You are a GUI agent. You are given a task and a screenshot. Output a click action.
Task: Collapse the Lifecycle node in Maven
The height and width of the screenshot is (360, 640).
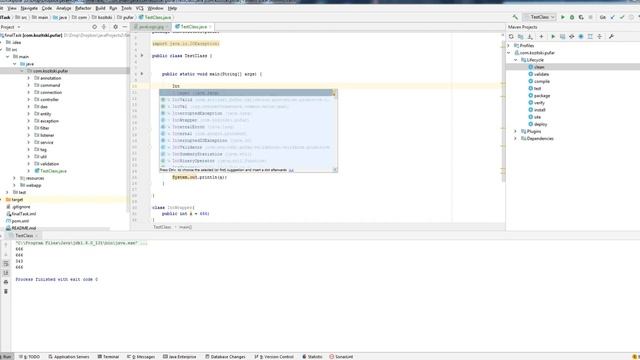pyautogui.click(x=516, y=60)
